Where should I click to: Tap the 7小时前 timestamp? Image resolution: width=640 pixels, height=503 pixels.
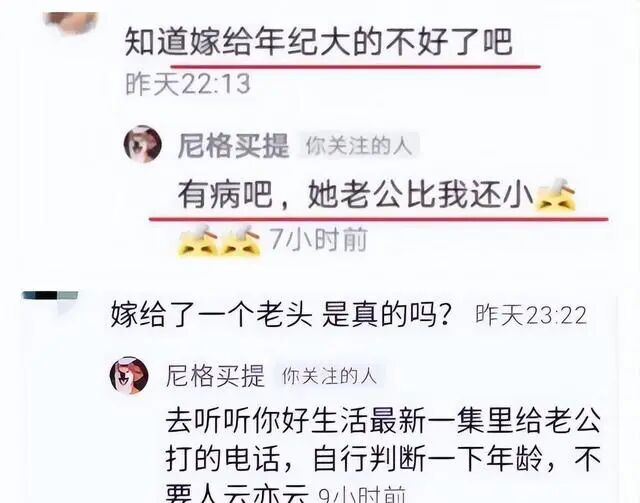[x=318, y=239]
